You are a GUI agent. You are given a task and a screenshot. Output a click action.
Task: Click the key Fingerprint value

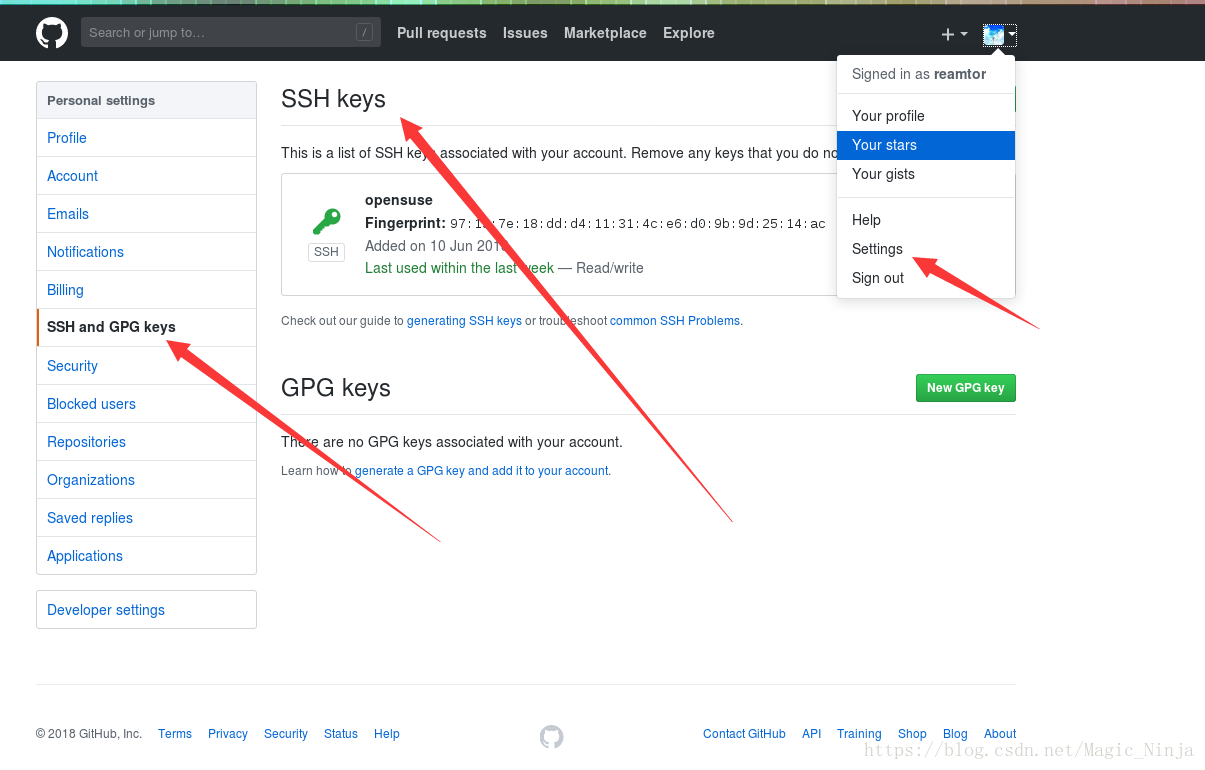638,224
